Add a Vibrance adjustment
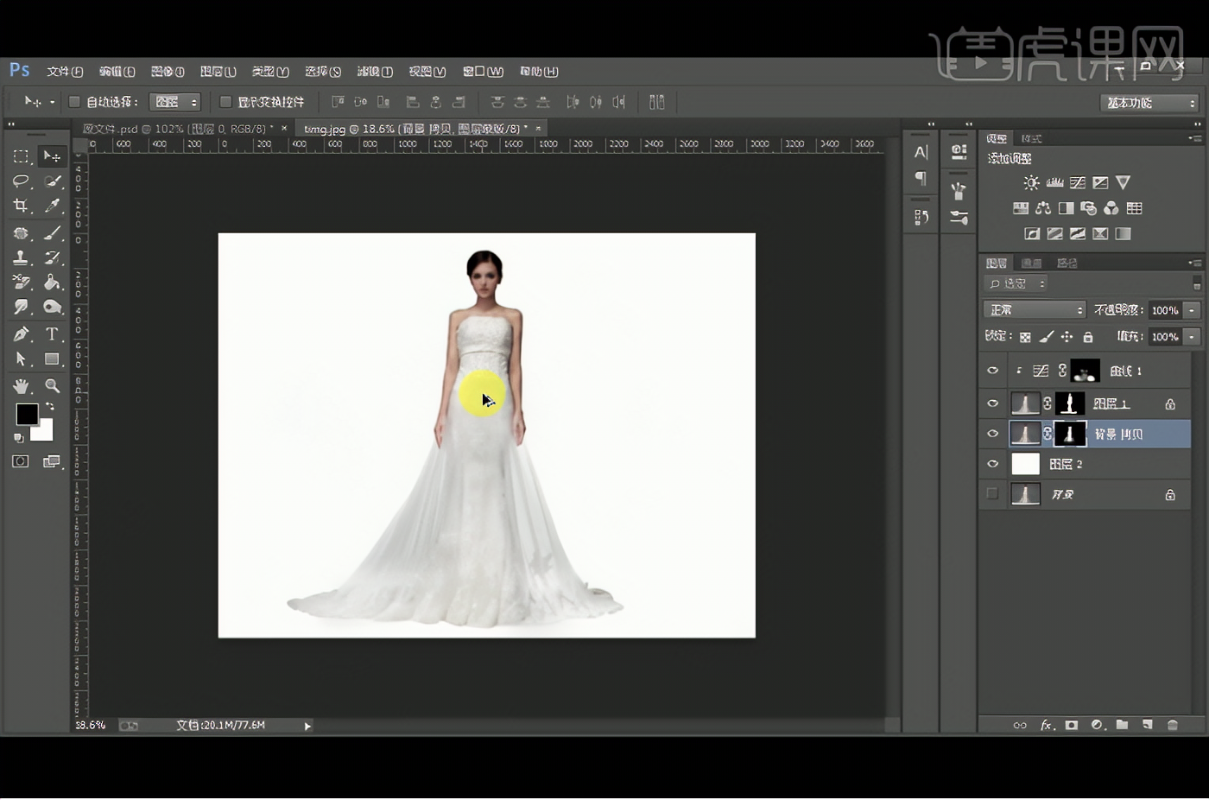 click(x=1123, y=183)
